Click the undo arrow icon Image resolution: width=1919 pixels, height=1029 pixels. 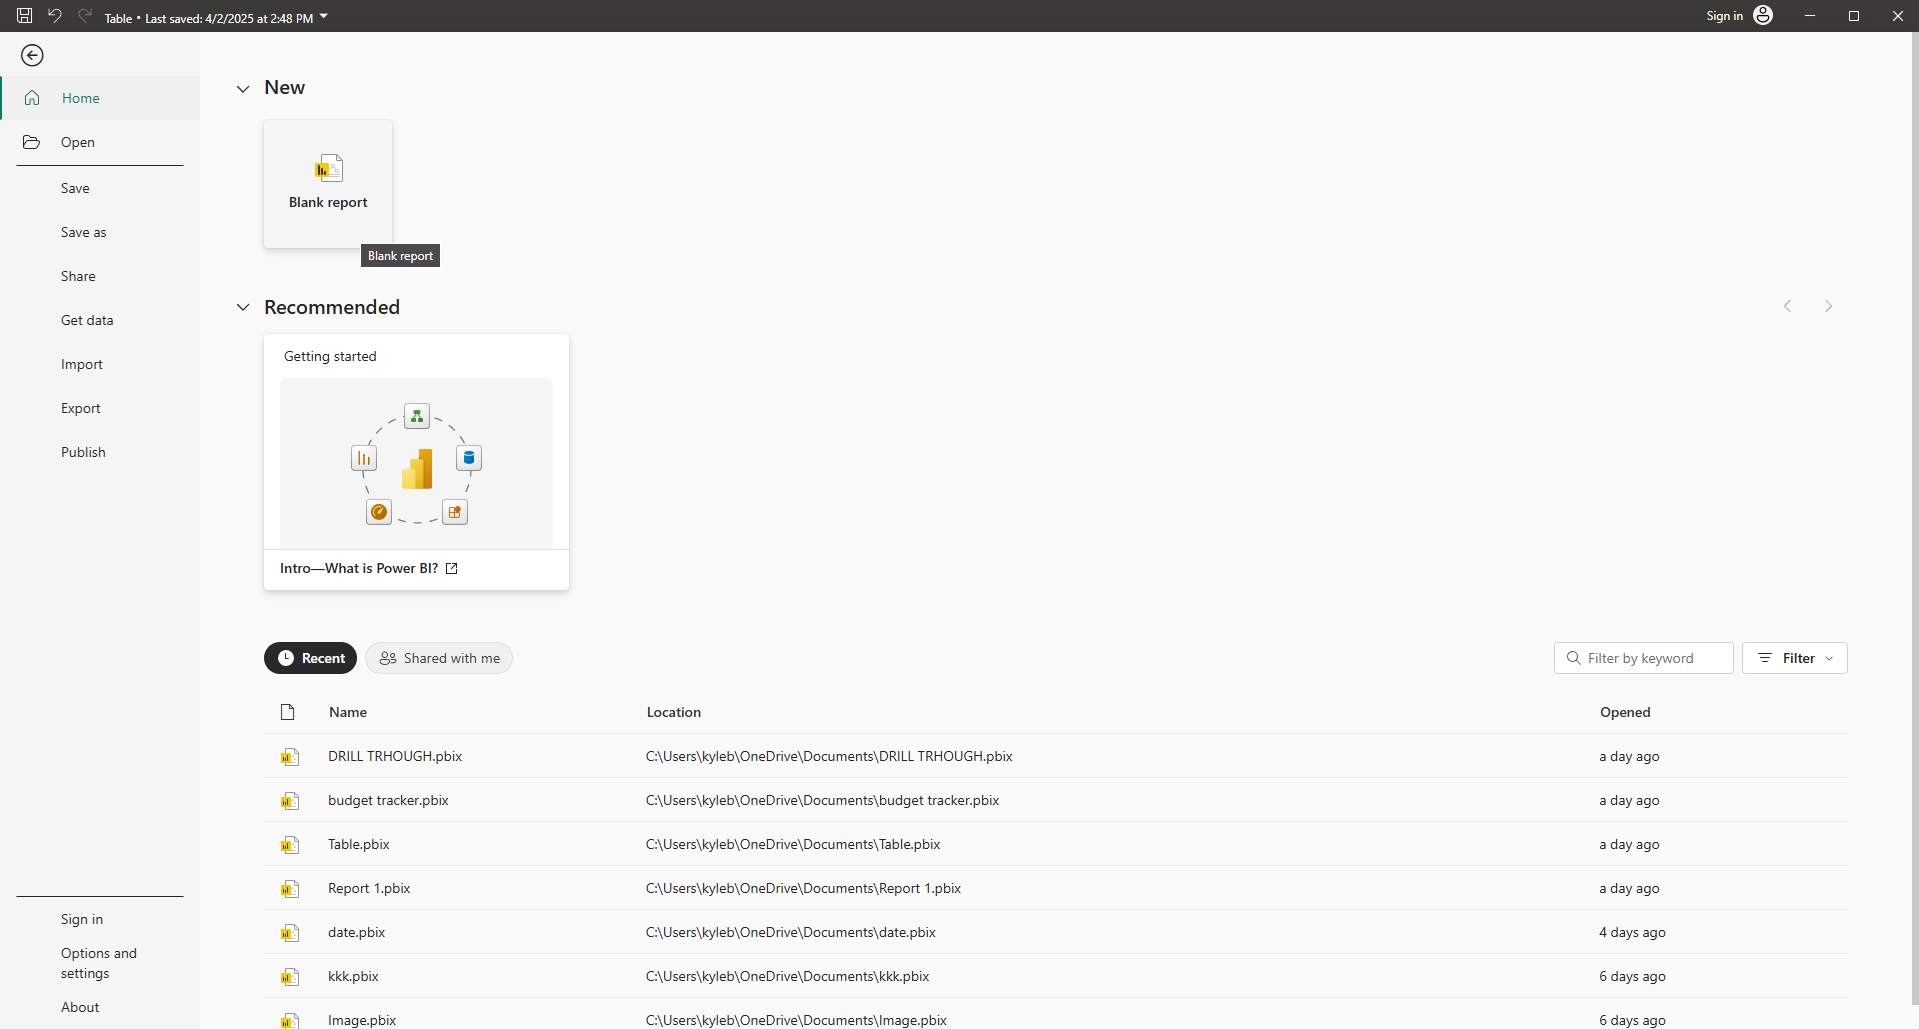55,16
